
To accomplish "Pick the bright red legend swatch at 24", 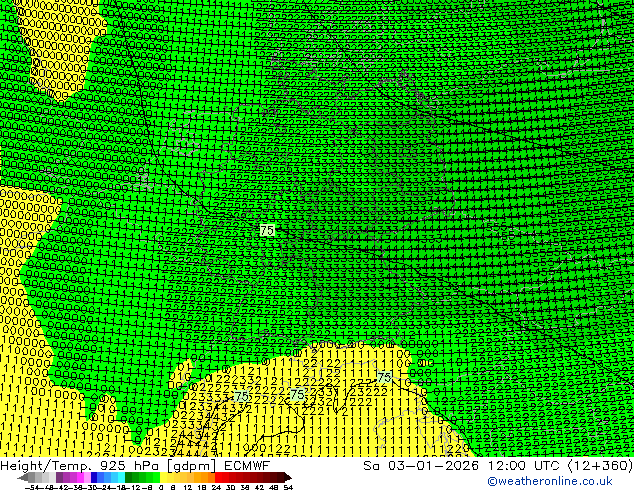I will [x=218, y=477].
